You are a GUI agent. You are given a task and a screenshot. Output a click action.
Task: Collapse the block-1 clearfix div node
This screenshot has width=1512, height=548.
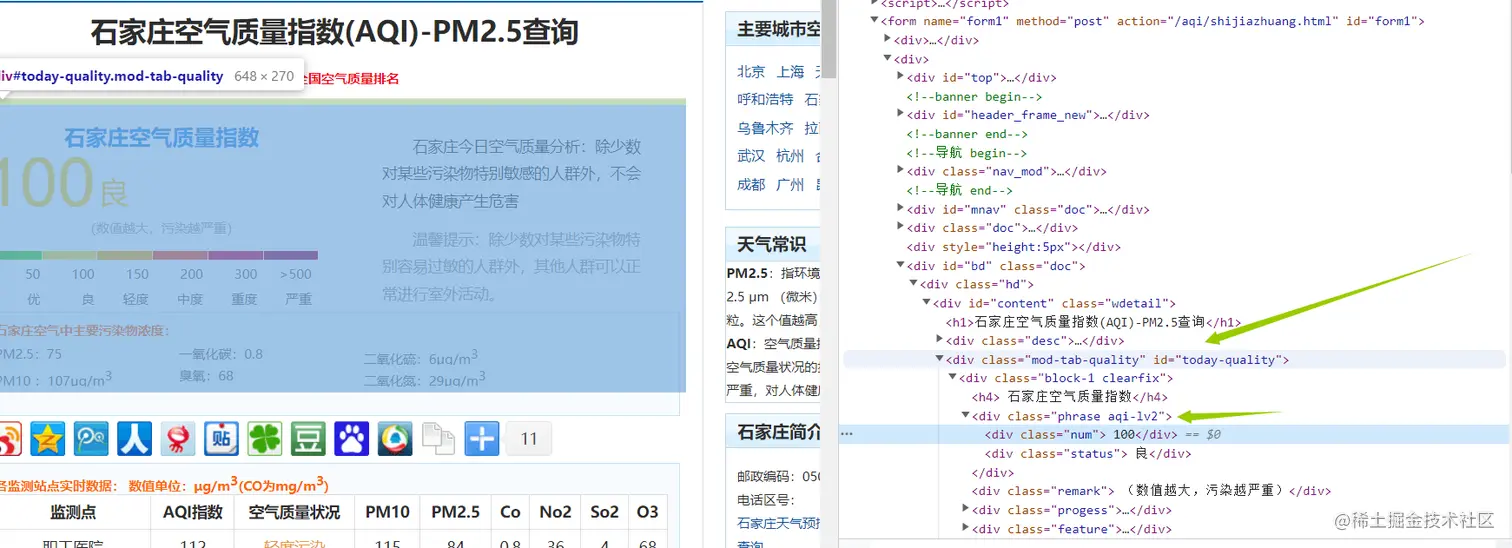click(x=952, y=378)
